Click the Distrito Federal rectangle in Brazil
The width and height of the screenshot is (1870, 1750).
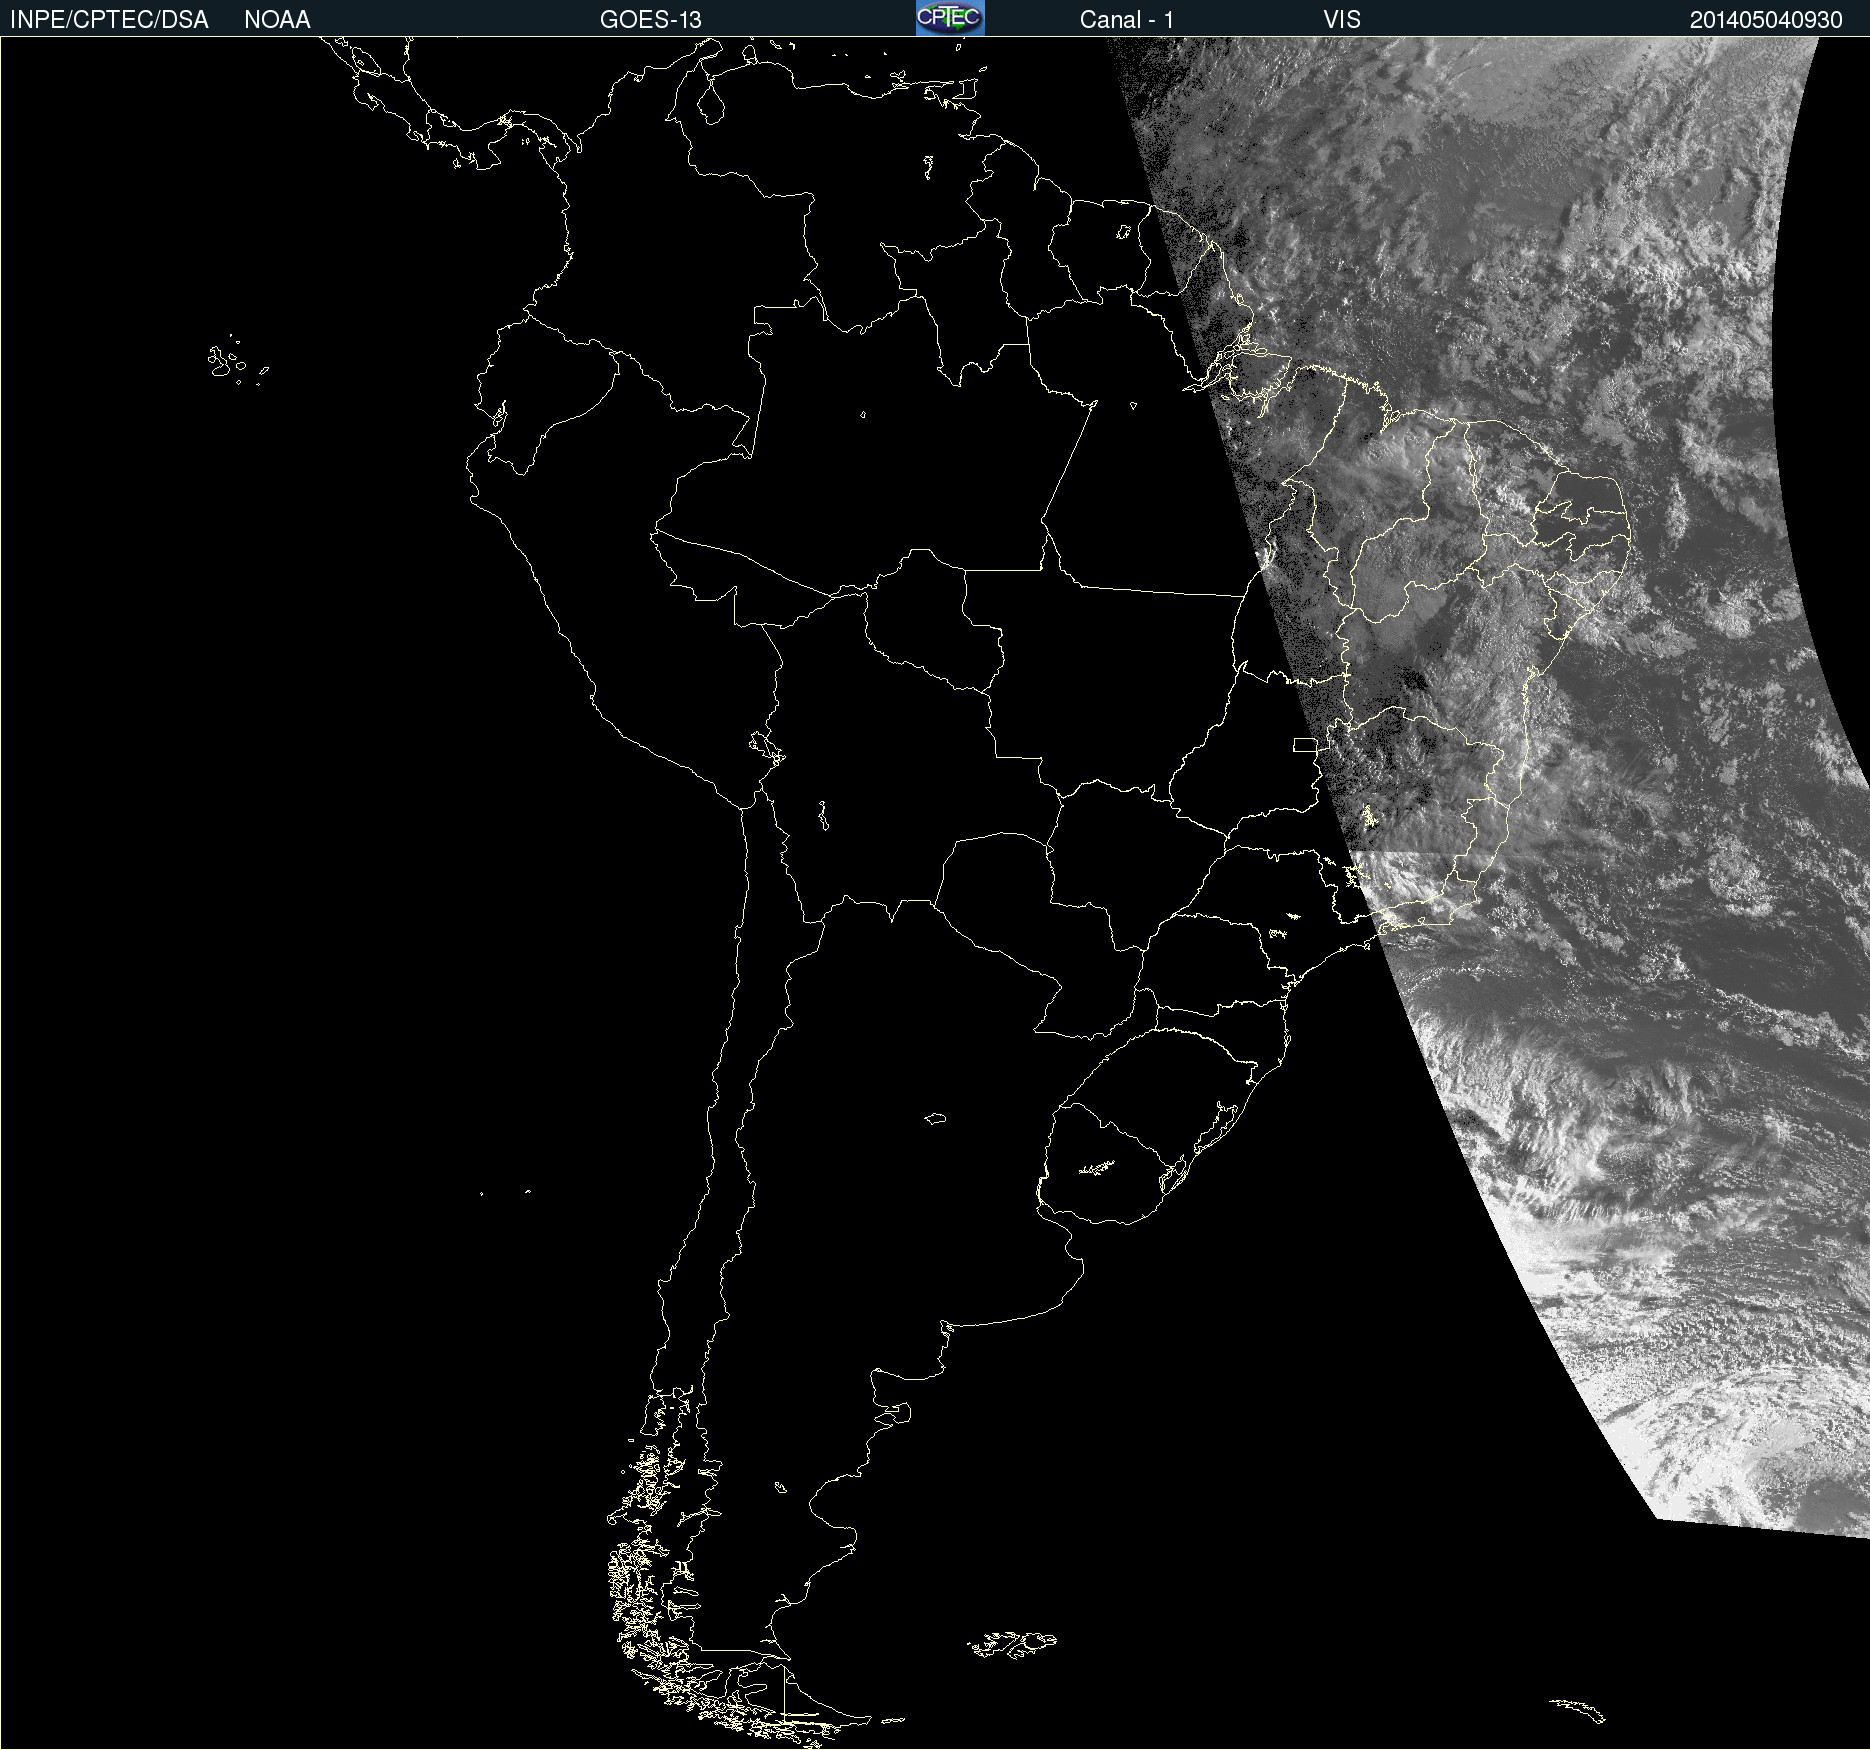click(1305, 744)
